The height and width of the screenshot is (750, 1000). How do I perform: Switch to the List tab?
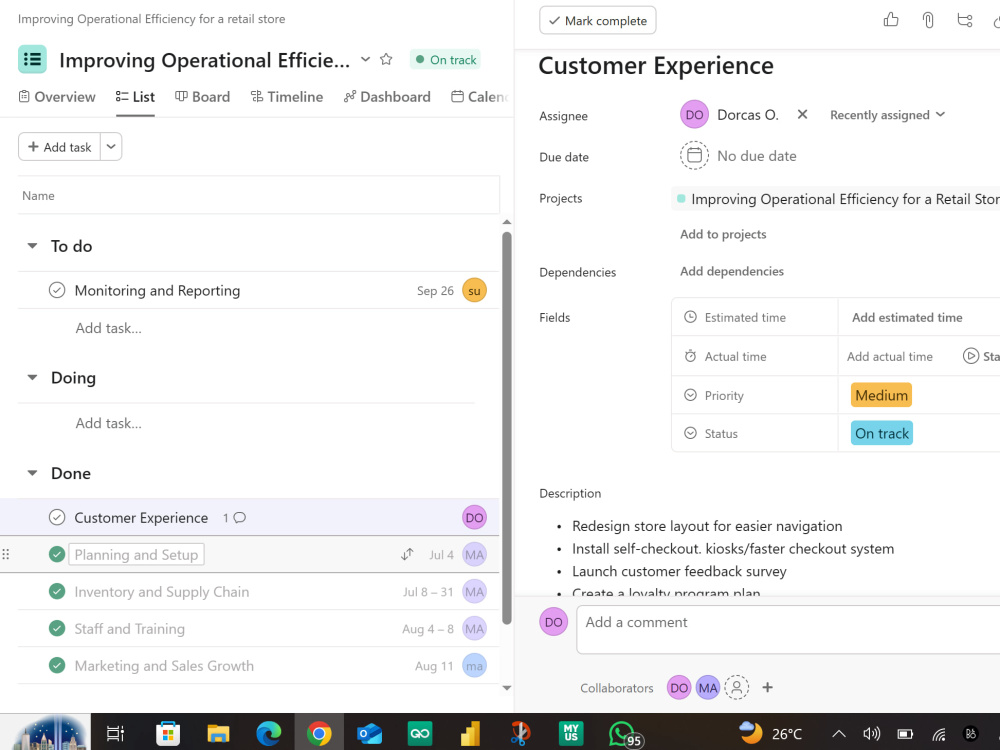coord(135,96)
